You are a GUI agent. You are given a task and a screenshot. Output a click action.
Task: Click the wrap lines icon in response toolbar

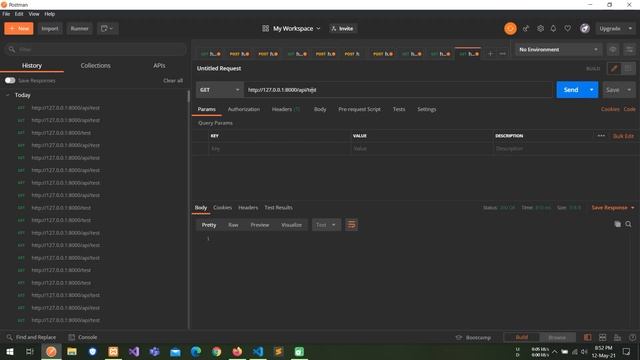(x=351, y=225)
